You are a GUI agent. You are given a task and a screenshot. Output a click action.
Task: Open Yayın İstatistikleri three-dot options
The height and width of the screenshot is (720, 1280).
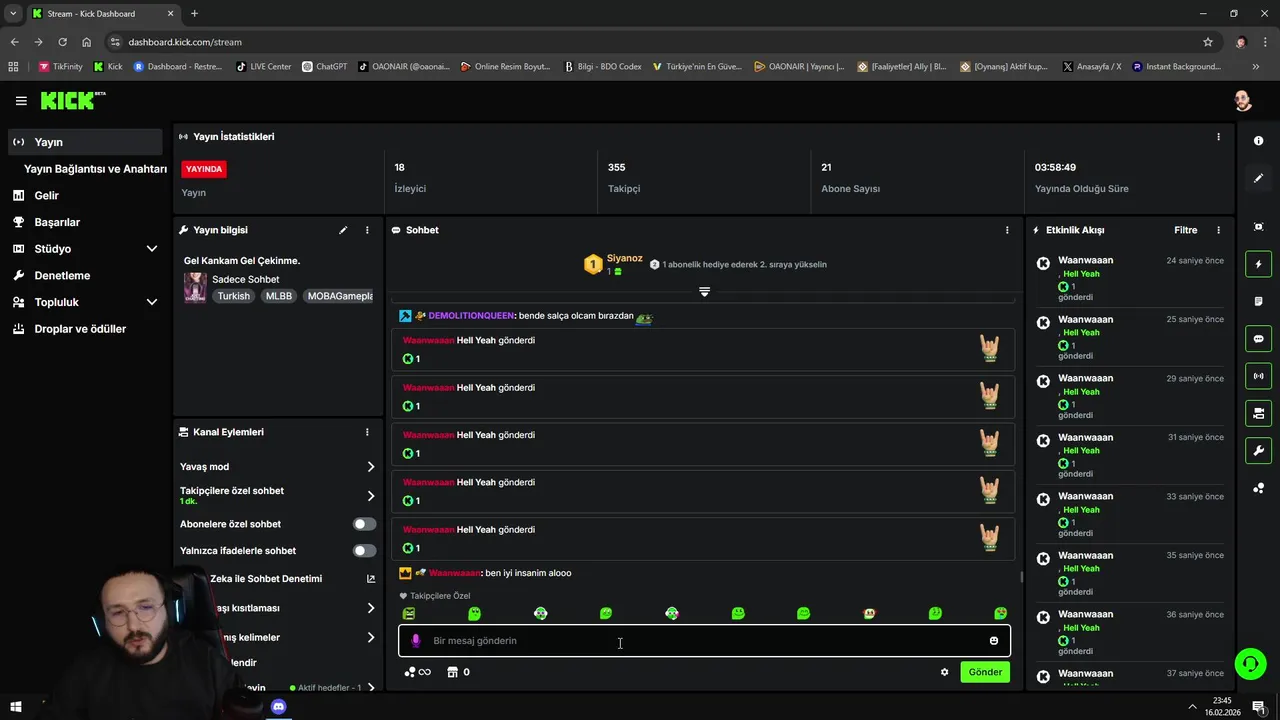coord(1218,137)
